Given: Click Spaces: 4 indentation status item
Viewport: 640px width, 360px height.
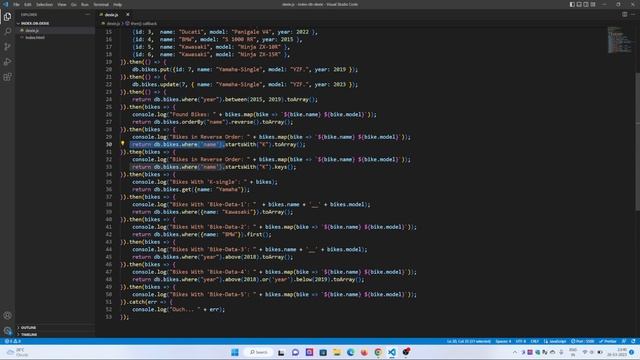Looking at the screenshot, I should click(x=503, y=341).
